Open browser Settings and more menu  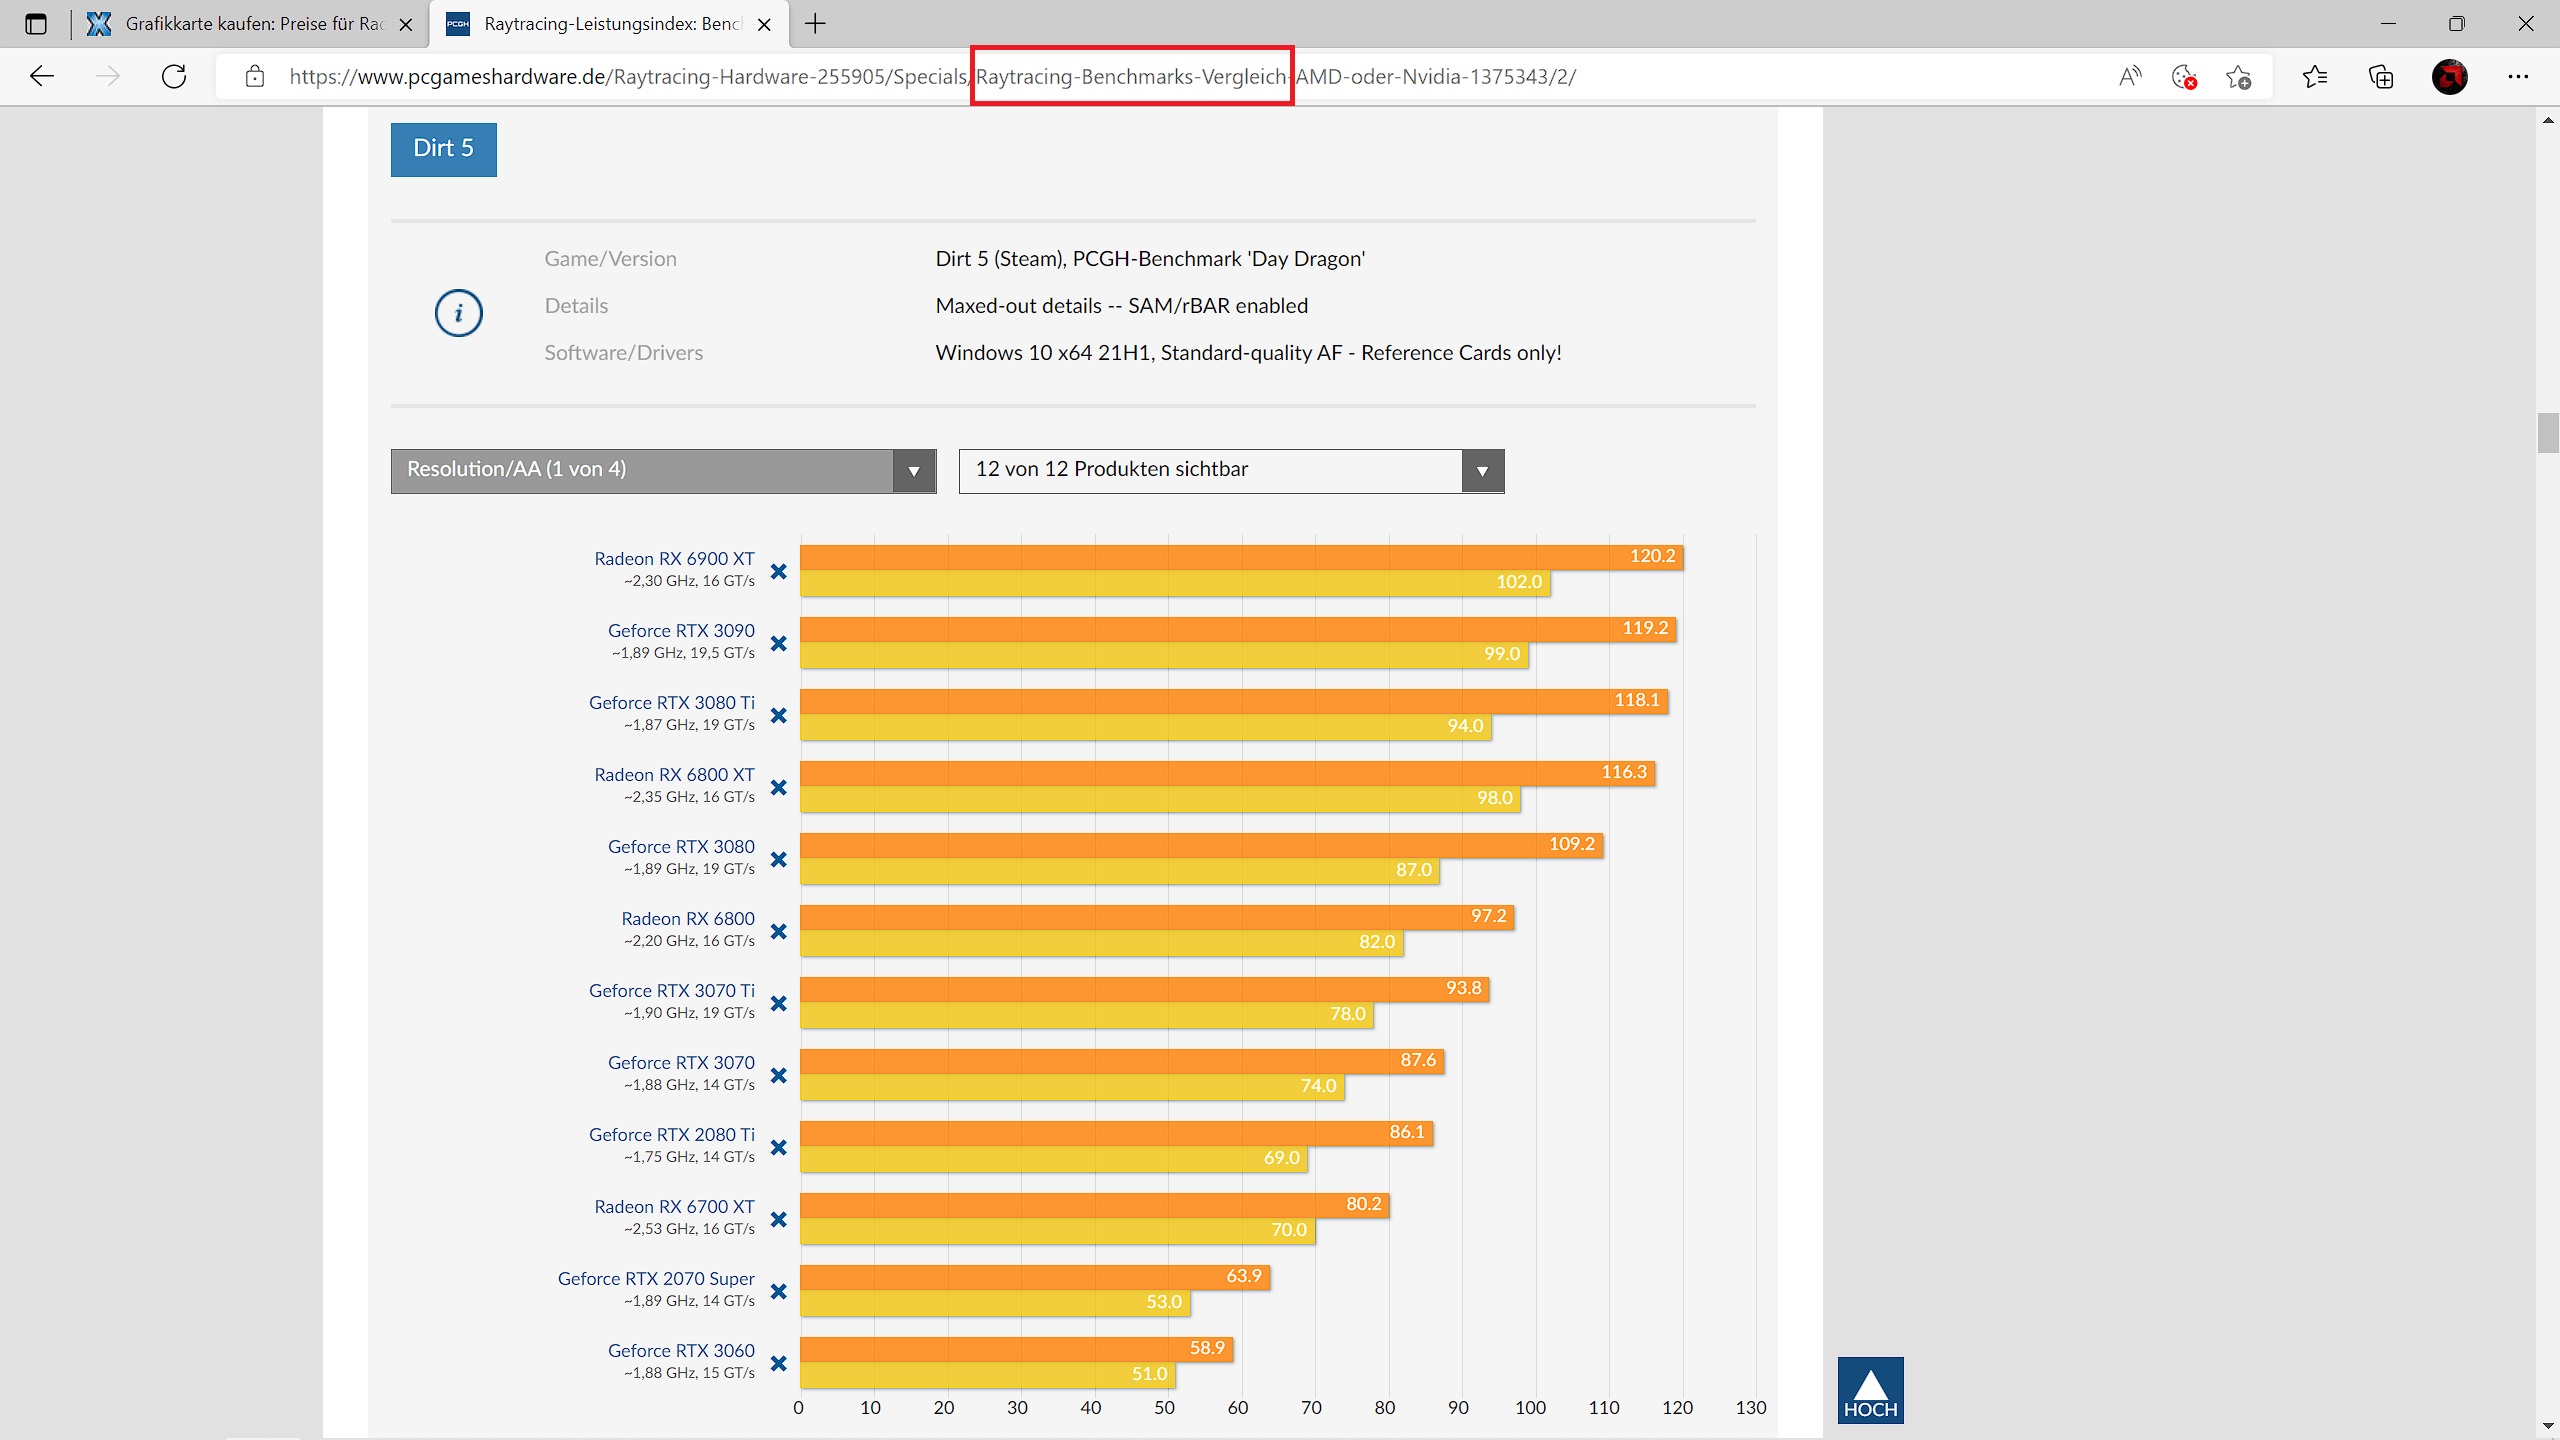[x=2518, y=76]
